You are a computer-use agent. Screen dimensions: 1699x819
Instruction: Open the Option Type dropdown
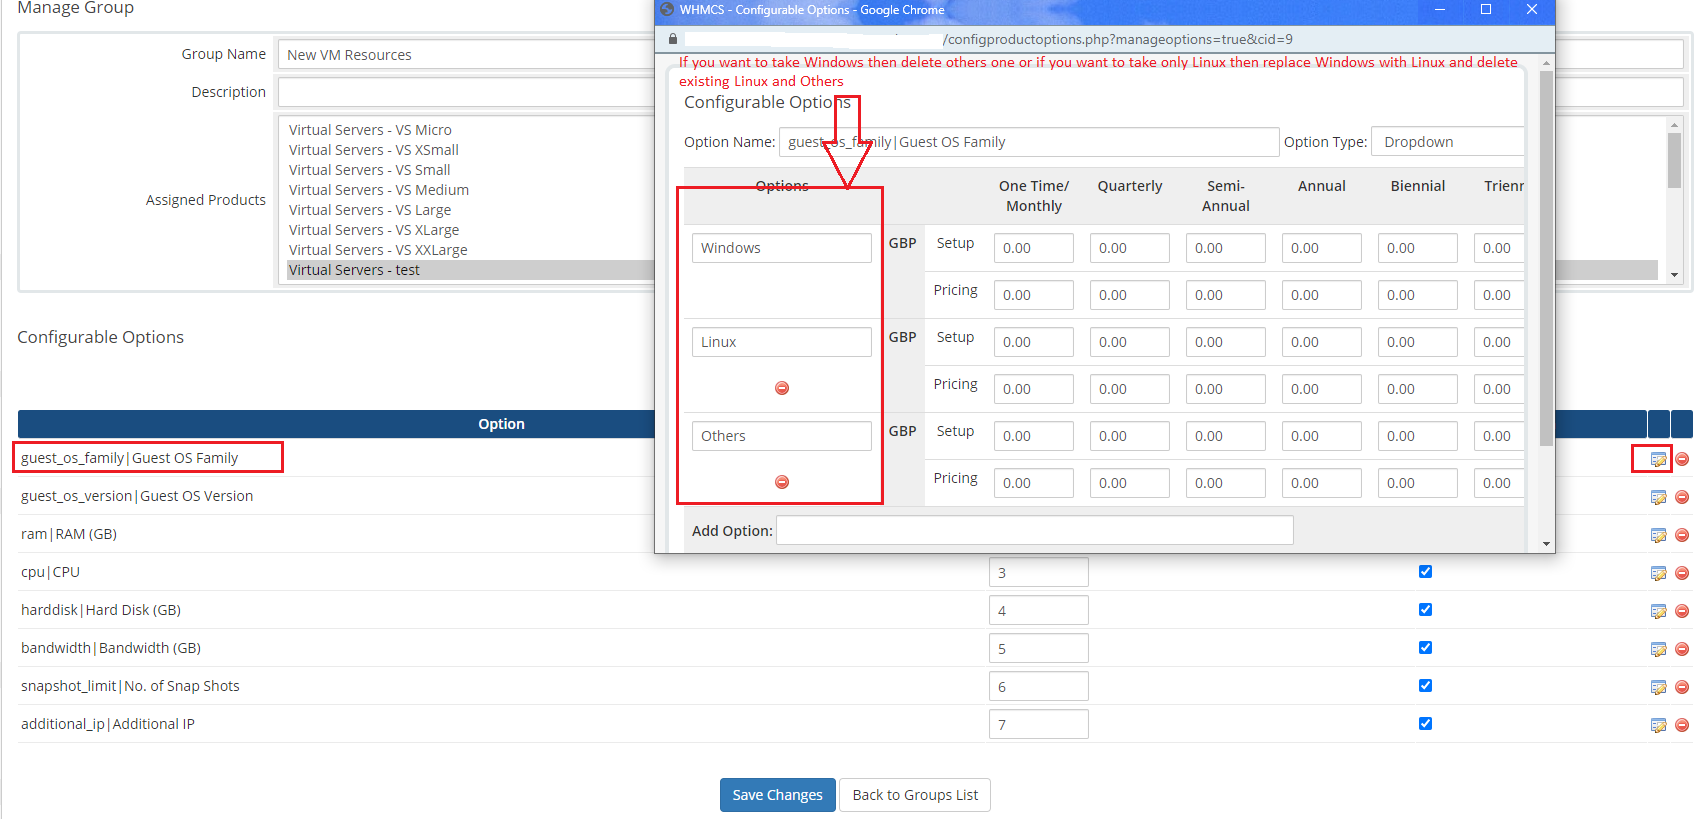[x=1447, y=142]
